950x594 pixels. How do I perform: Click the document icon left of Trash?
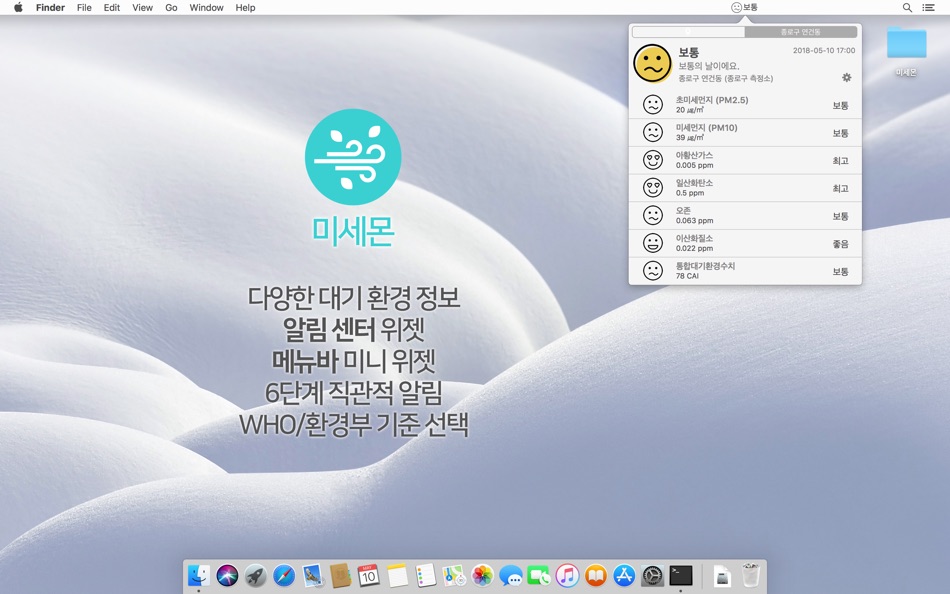pyautogui.click(x=722, y=575)
